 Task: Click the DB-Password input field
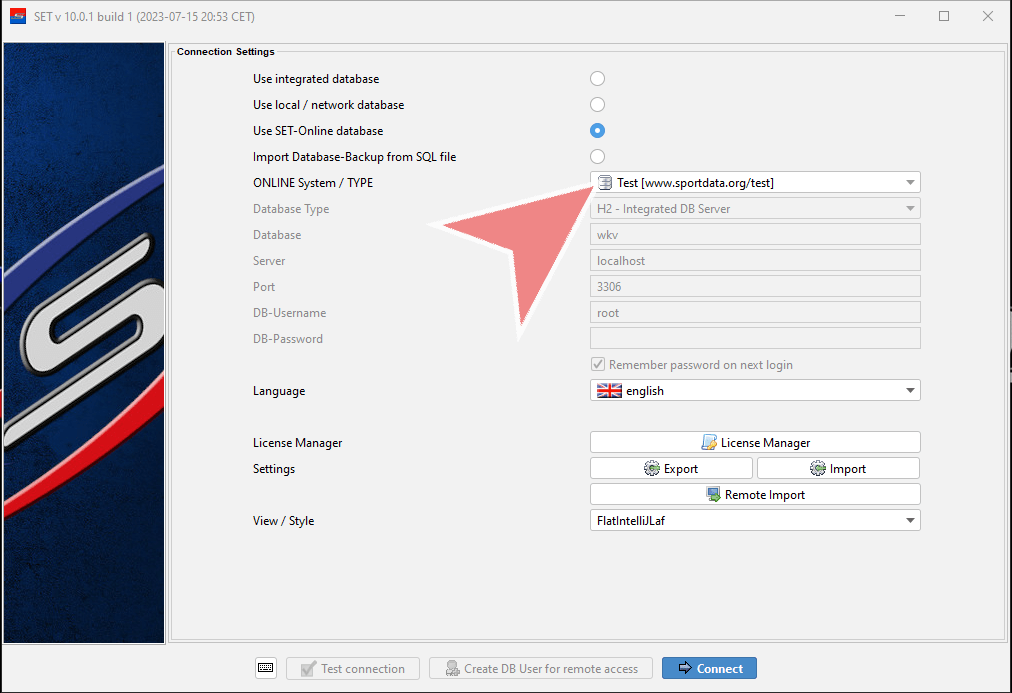755,339
